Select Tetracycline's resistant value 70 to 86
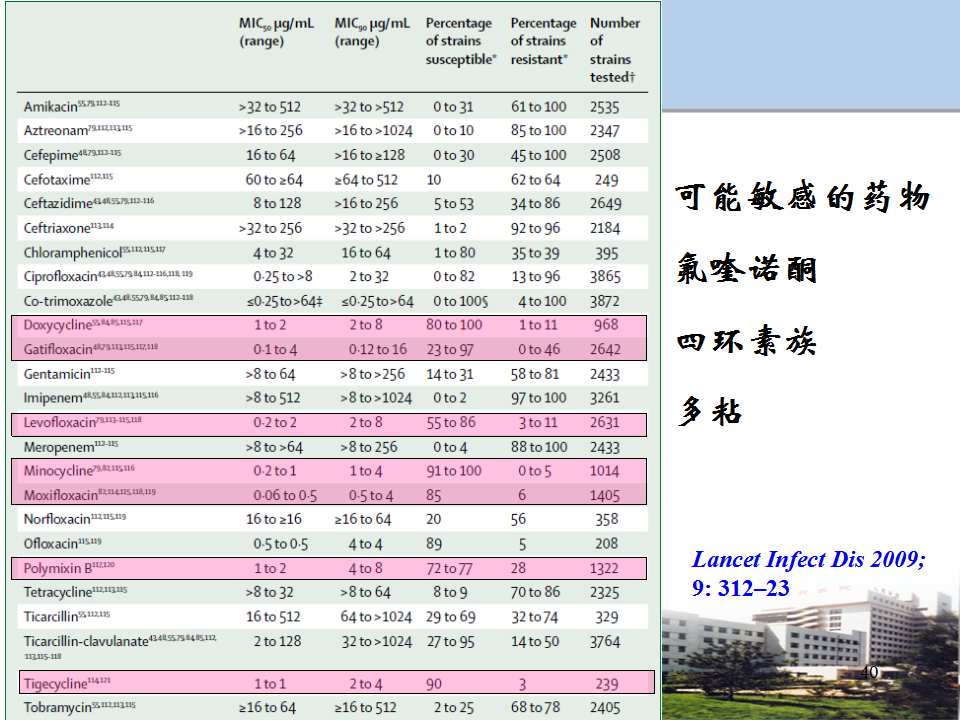The width and height of the screenshot is (960, 720). 535,592
